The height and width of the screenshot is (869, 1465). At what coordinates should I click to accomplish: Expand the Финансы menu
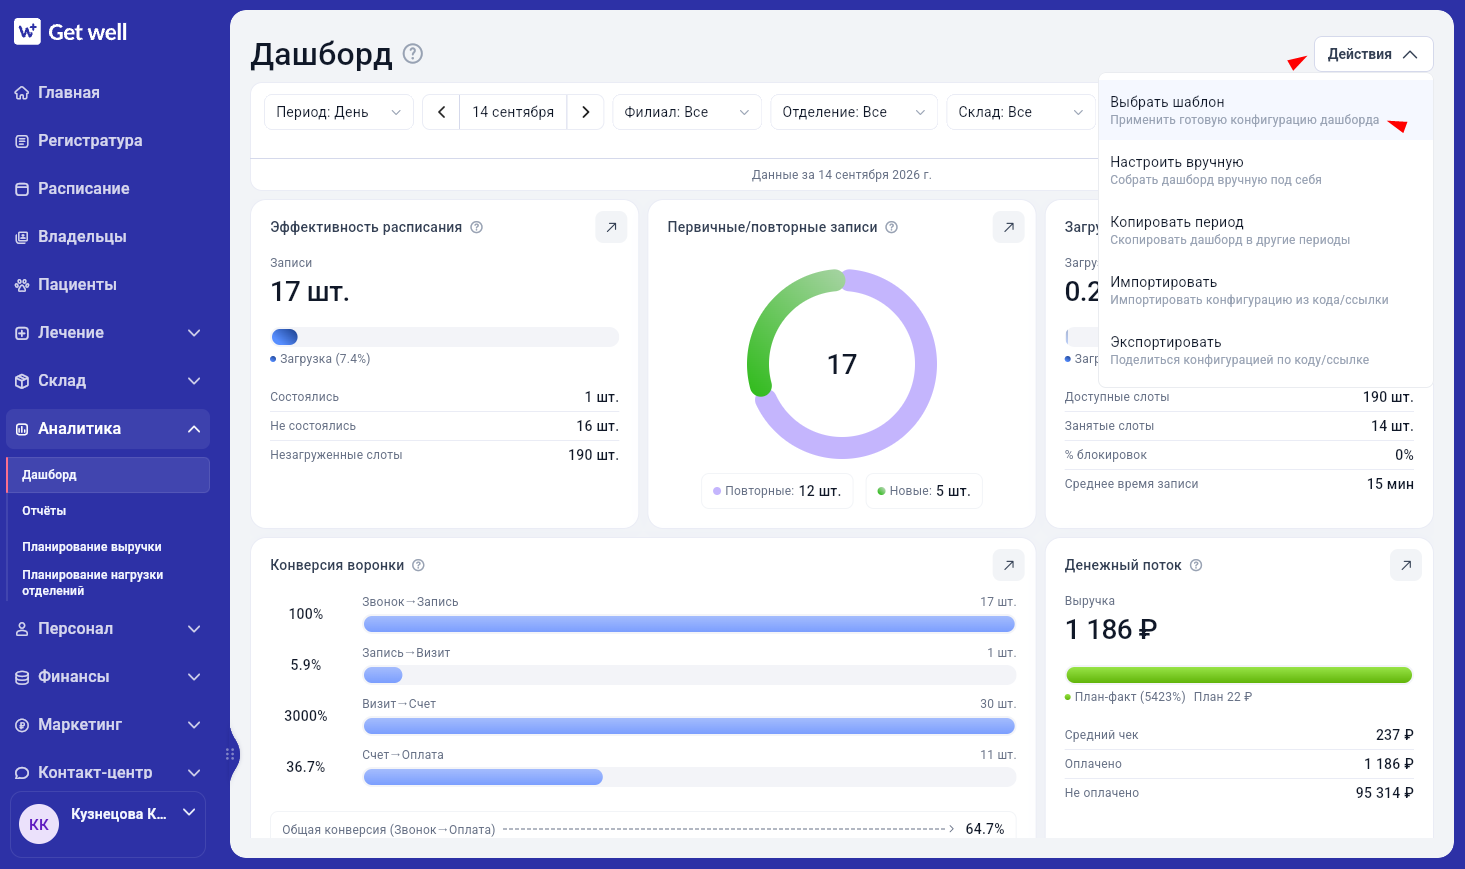pos(108,677)
